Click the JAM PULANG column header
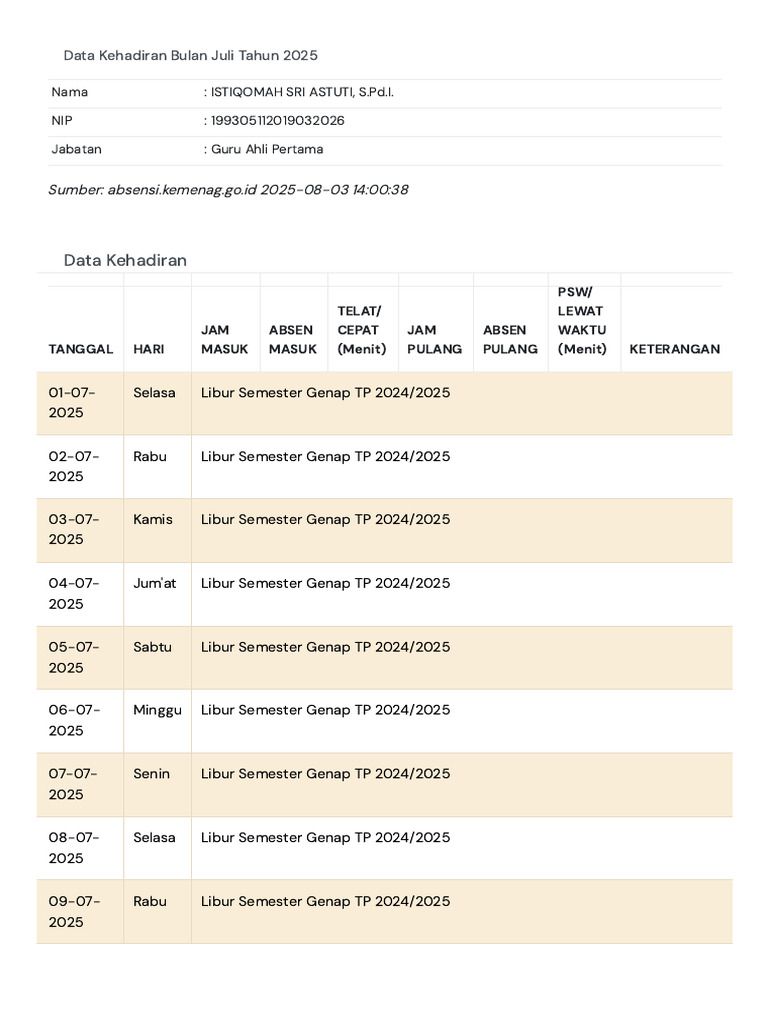Screen dimensions: 768x1024 click(434, 340)
